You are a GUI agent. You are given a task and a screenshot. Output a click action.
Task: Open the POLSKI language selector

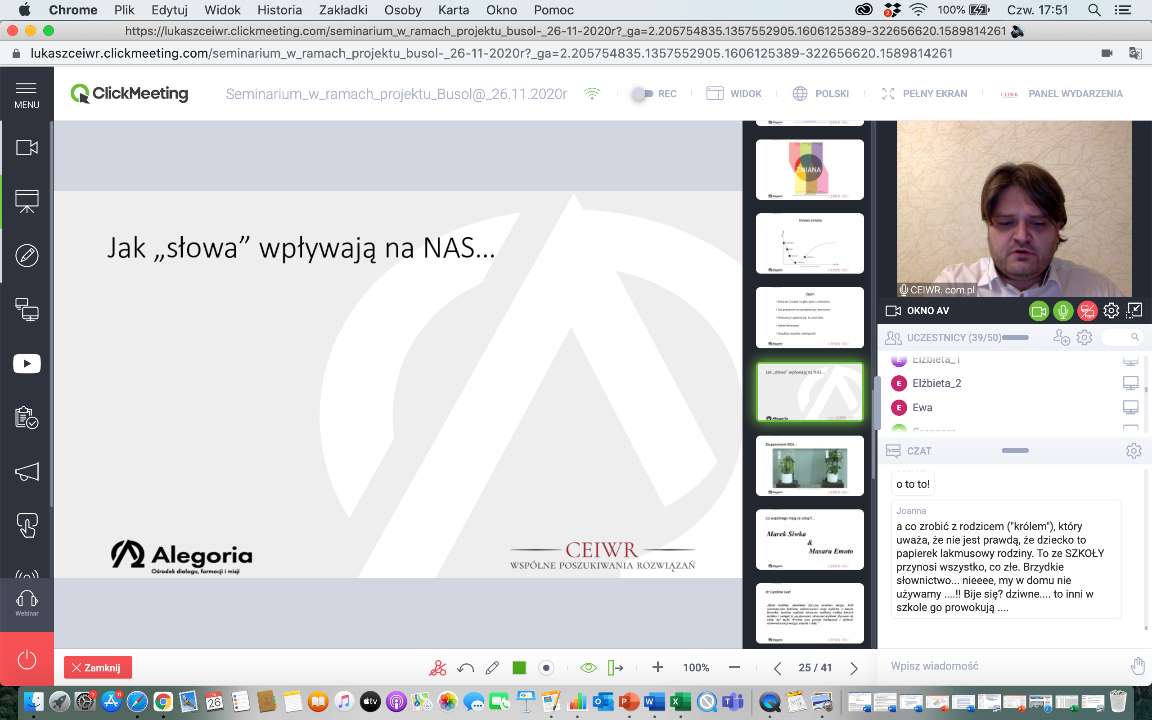[821, 94]
